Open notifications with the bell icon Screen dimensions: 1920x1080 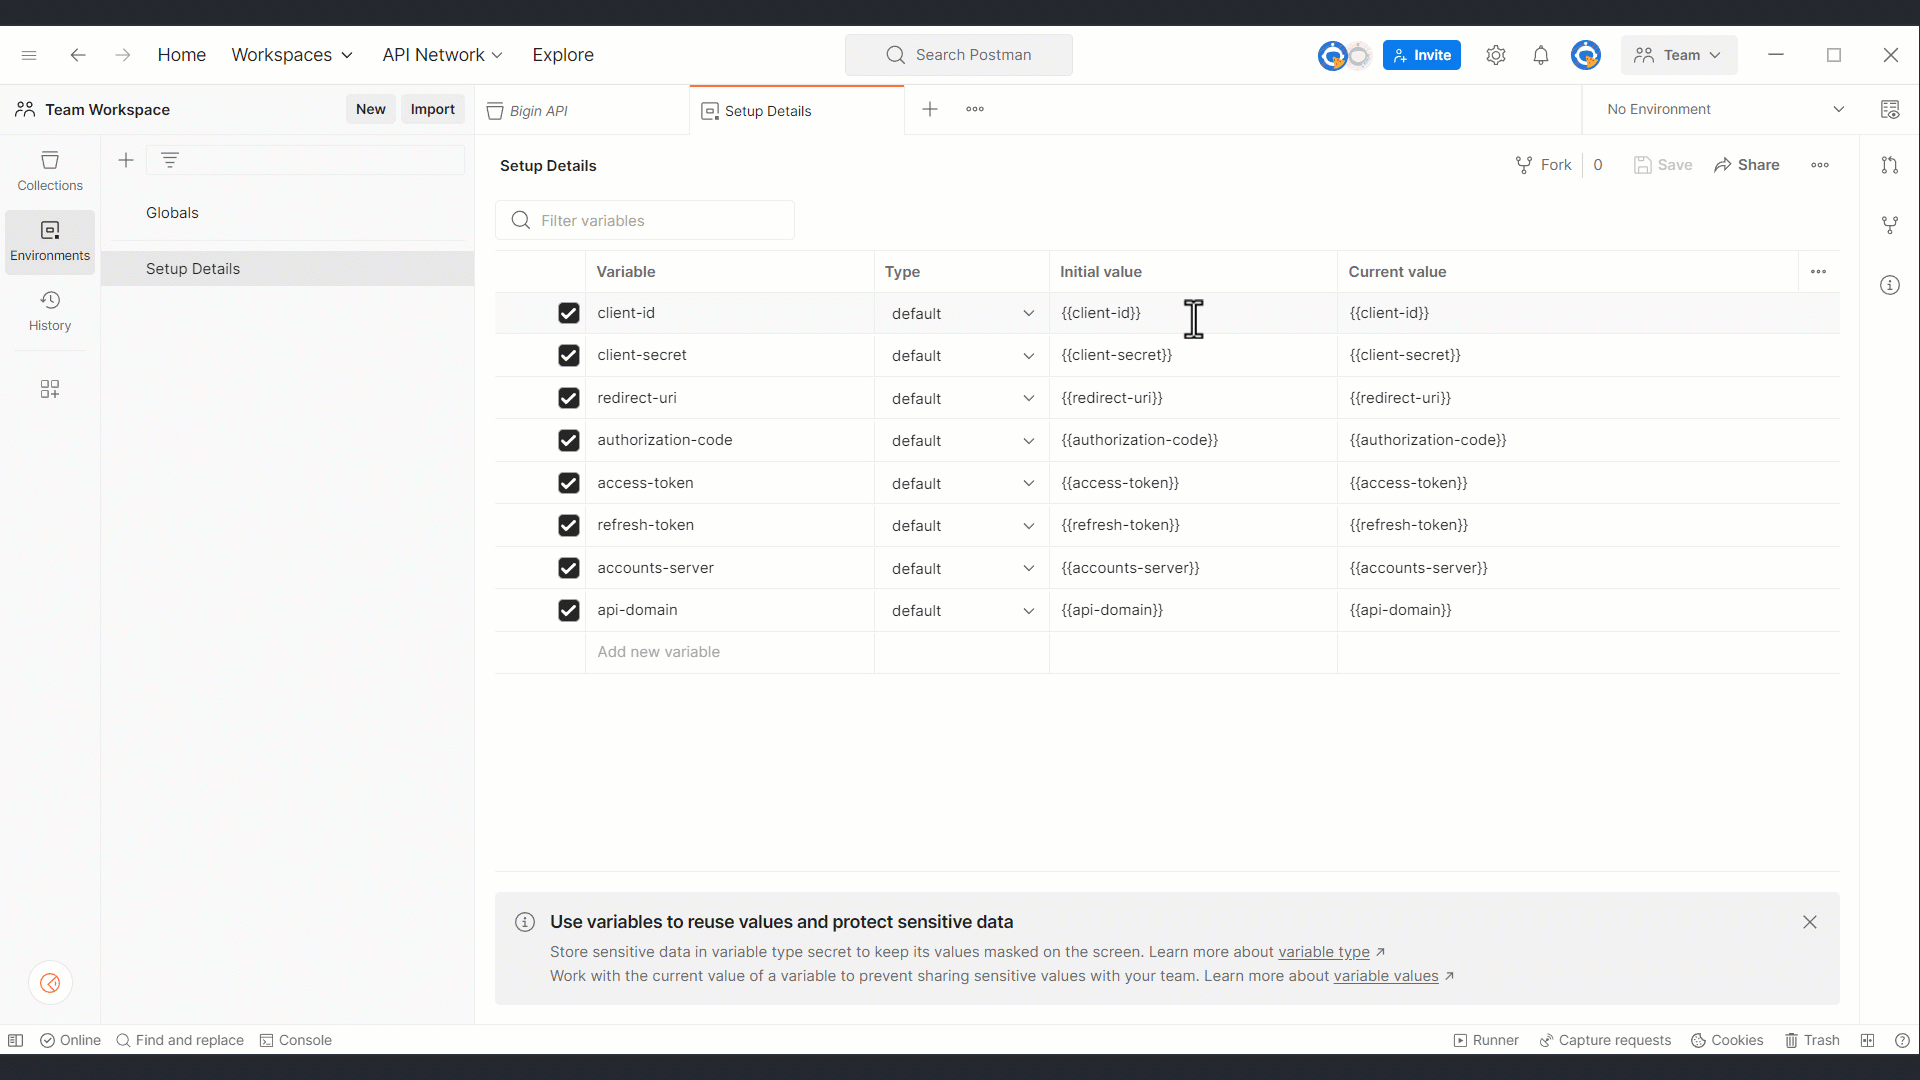[x=1540, y=55]
